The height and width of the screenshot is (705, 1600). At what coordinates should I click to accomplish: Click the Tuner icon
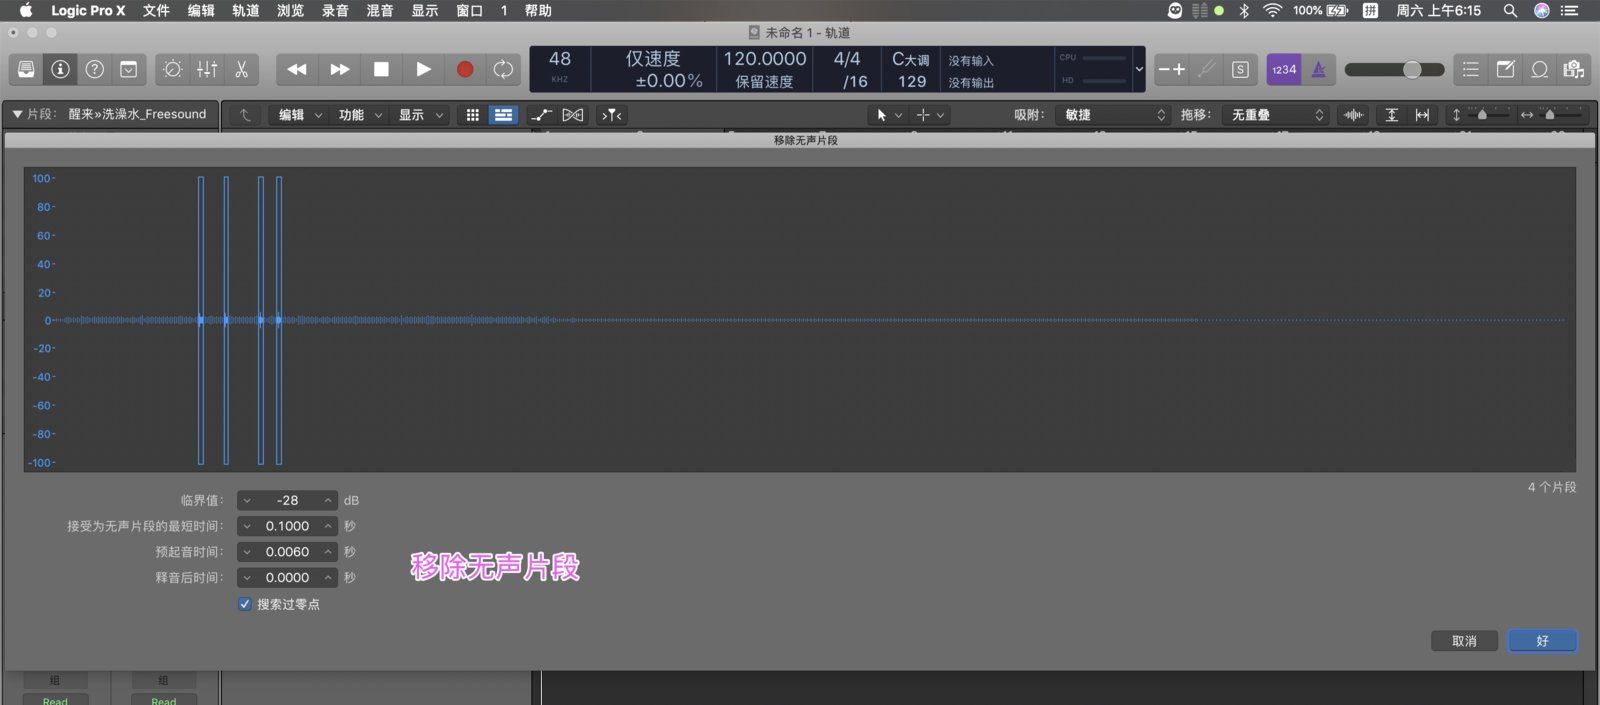pyautogui.click(x=1207, y=69)
